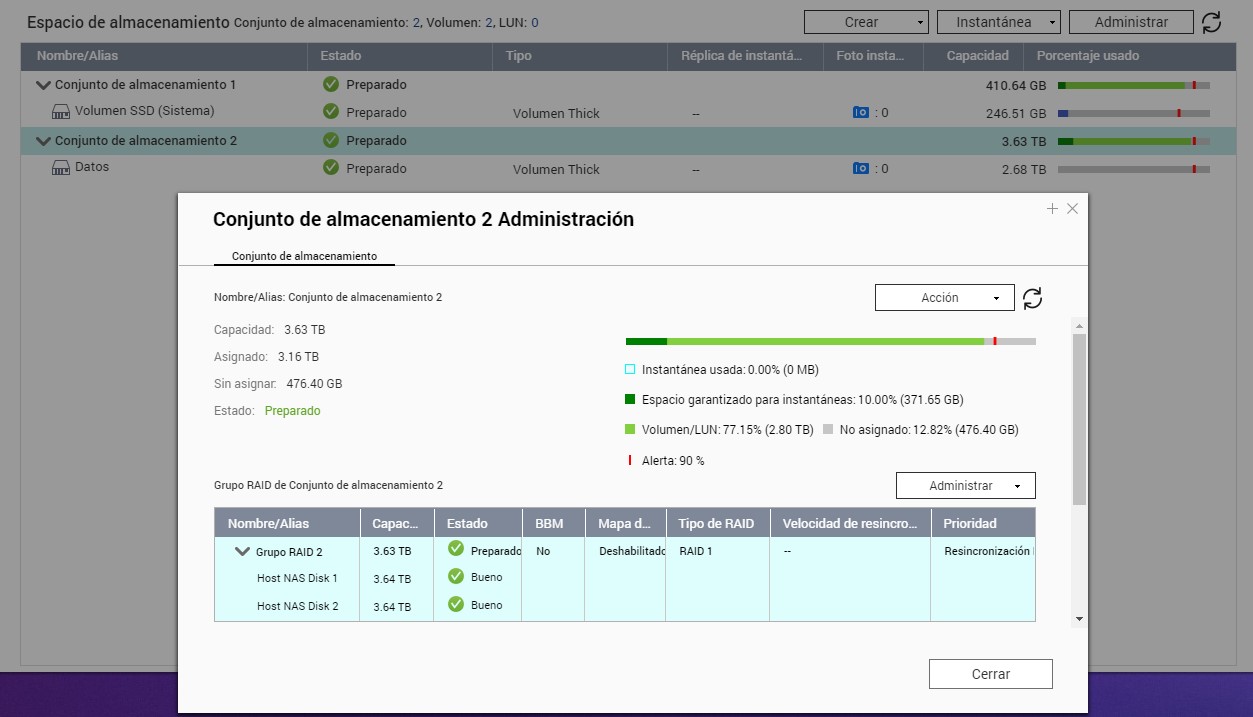Viewport: 1253px width, 717px height.
Task: Collapse the Grupo RAID 2 row
Action: [242, 551]
